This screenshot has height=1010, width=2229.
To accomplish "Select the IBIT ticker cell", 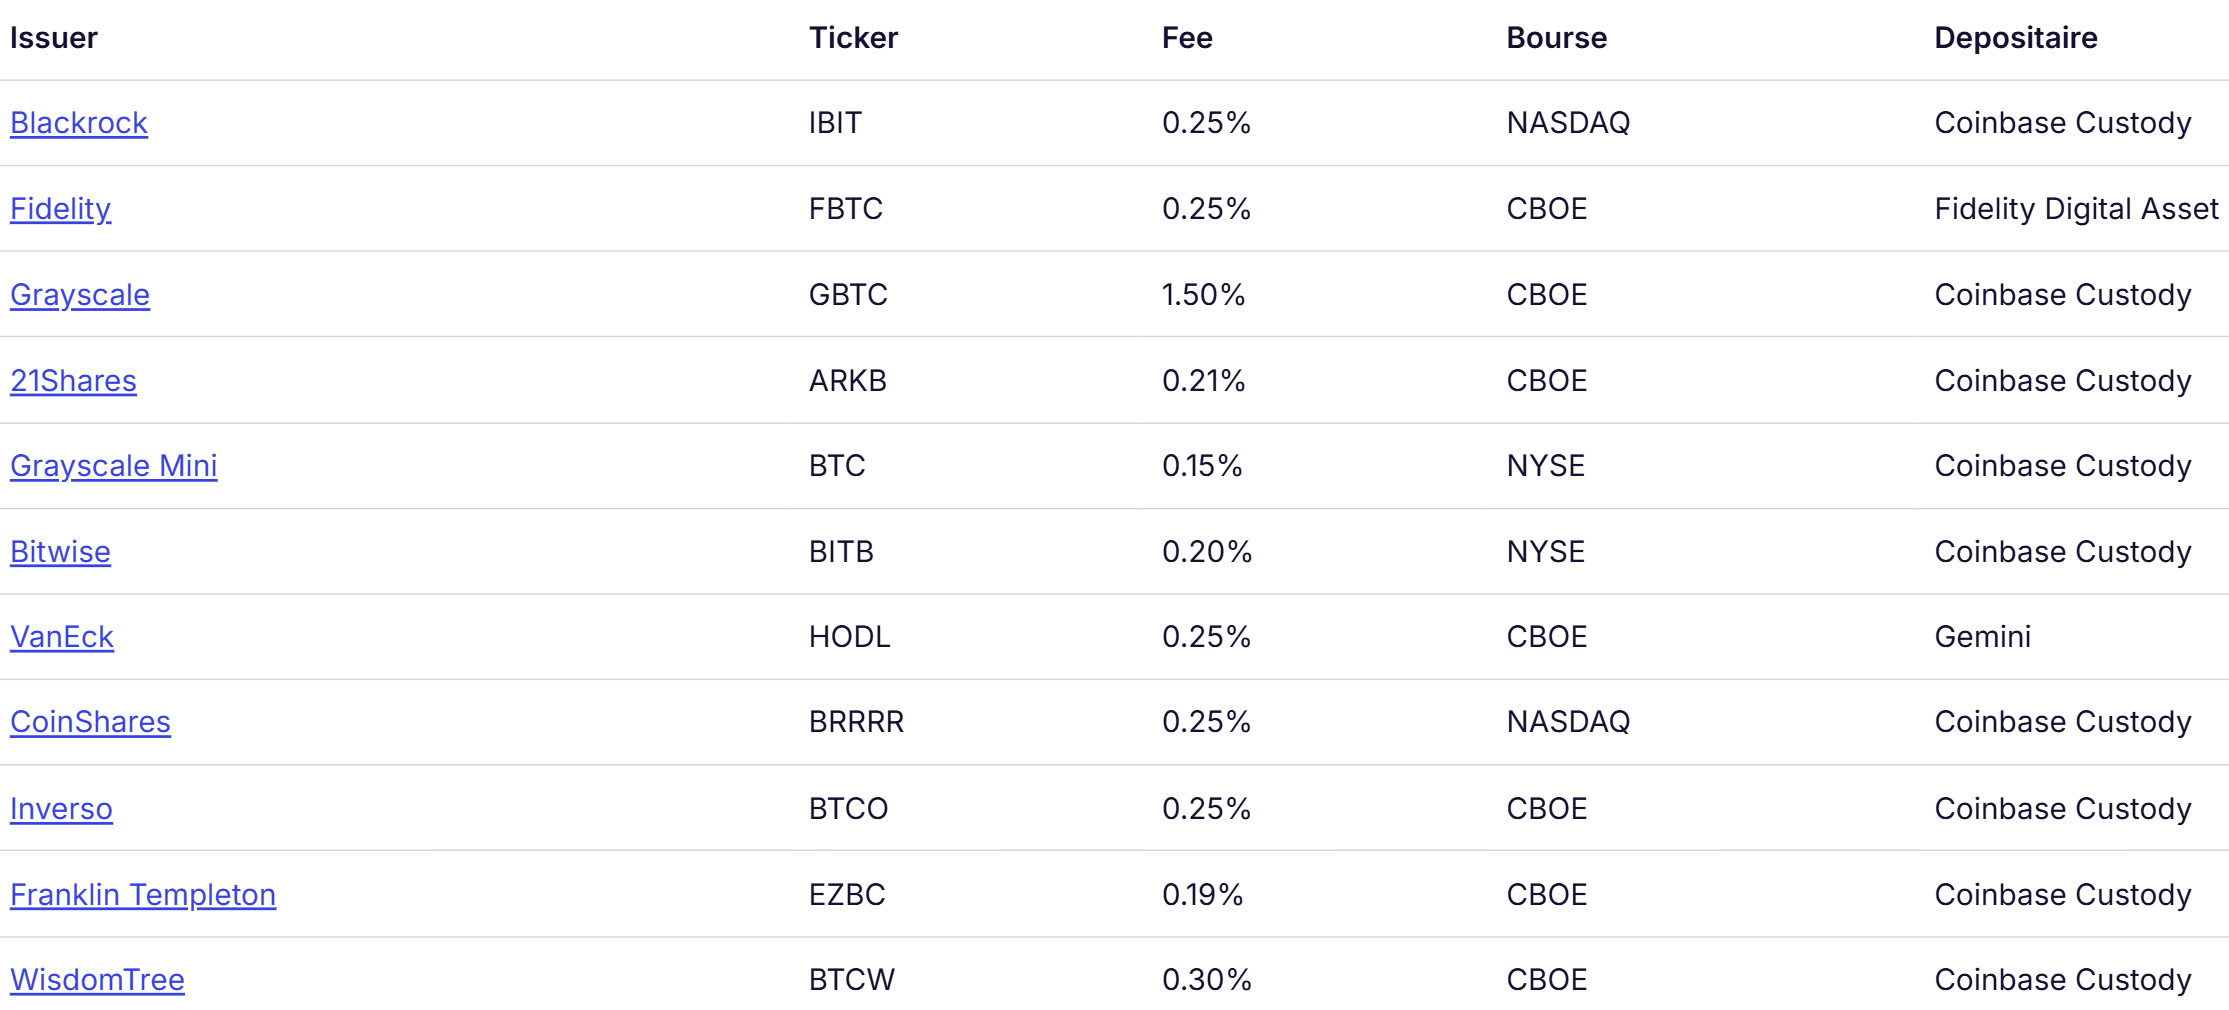I will 835,123.
